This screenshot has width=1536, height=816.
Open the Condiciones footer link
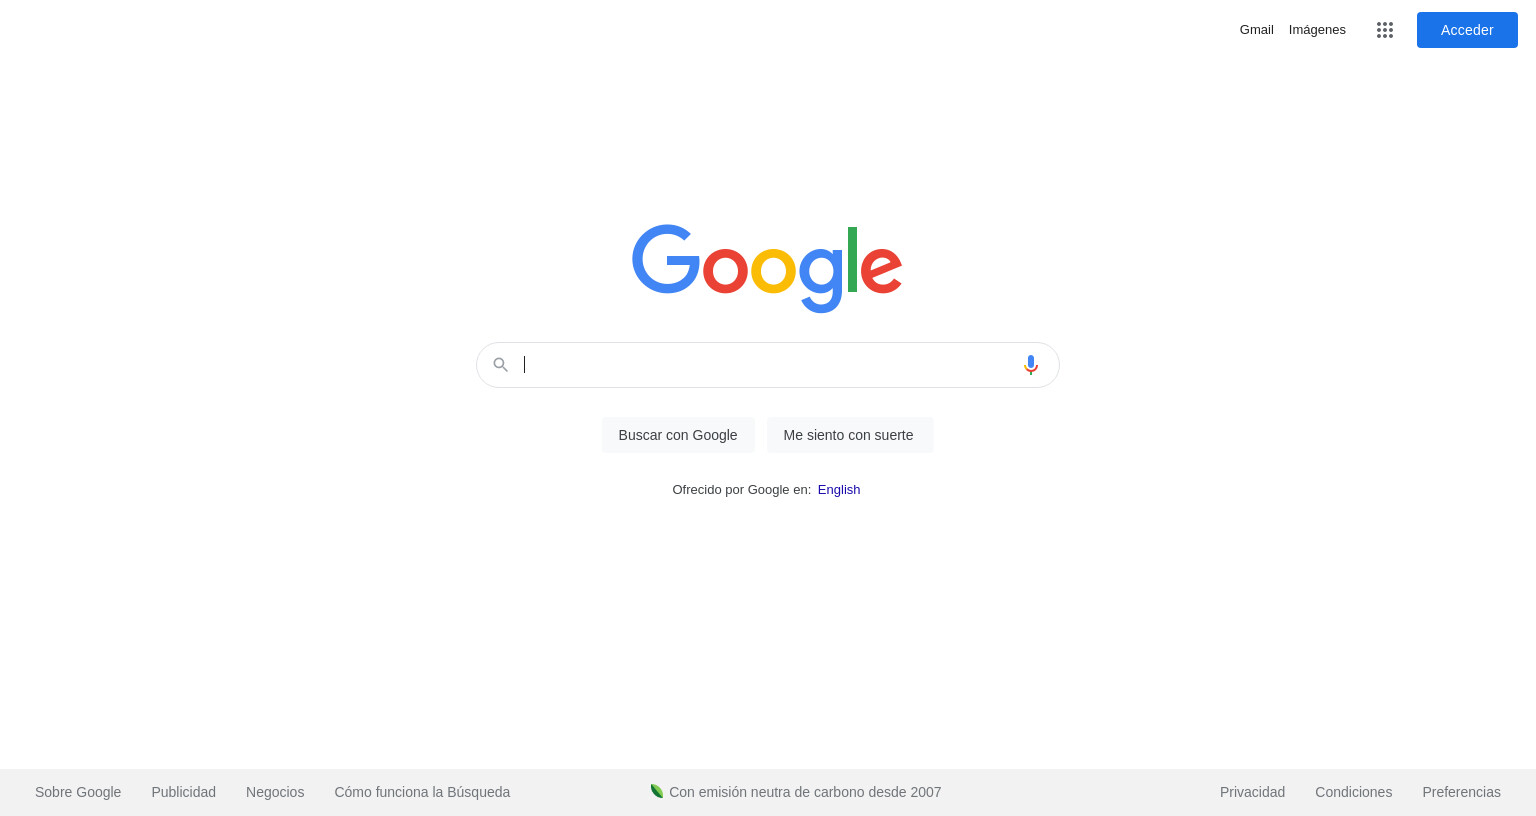pyautogui.click(x=1353, y=792)
